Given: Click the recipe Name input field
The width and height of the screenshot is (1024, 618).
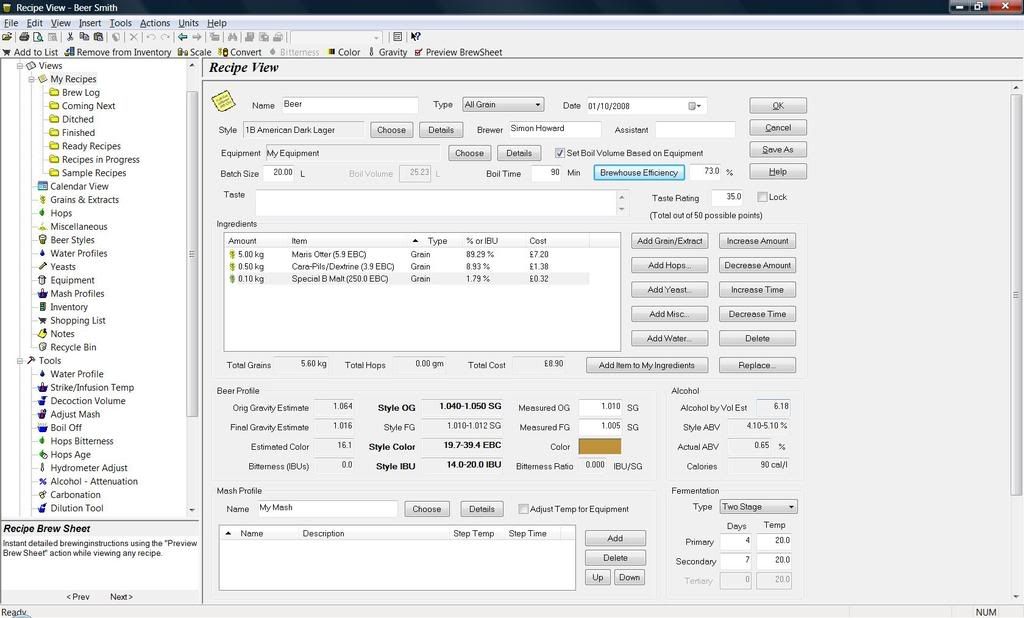Looking at the screenshot, I should [349, 105].
